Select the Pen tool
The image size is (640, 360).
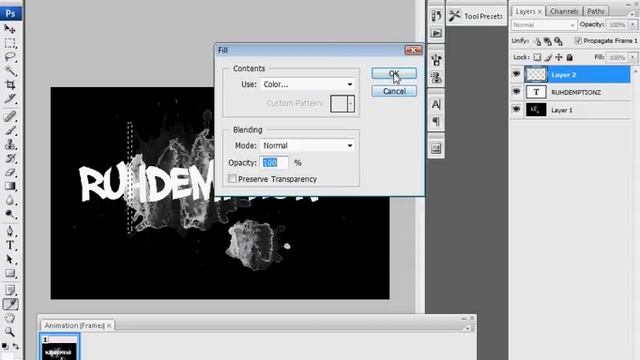(10, 231)
